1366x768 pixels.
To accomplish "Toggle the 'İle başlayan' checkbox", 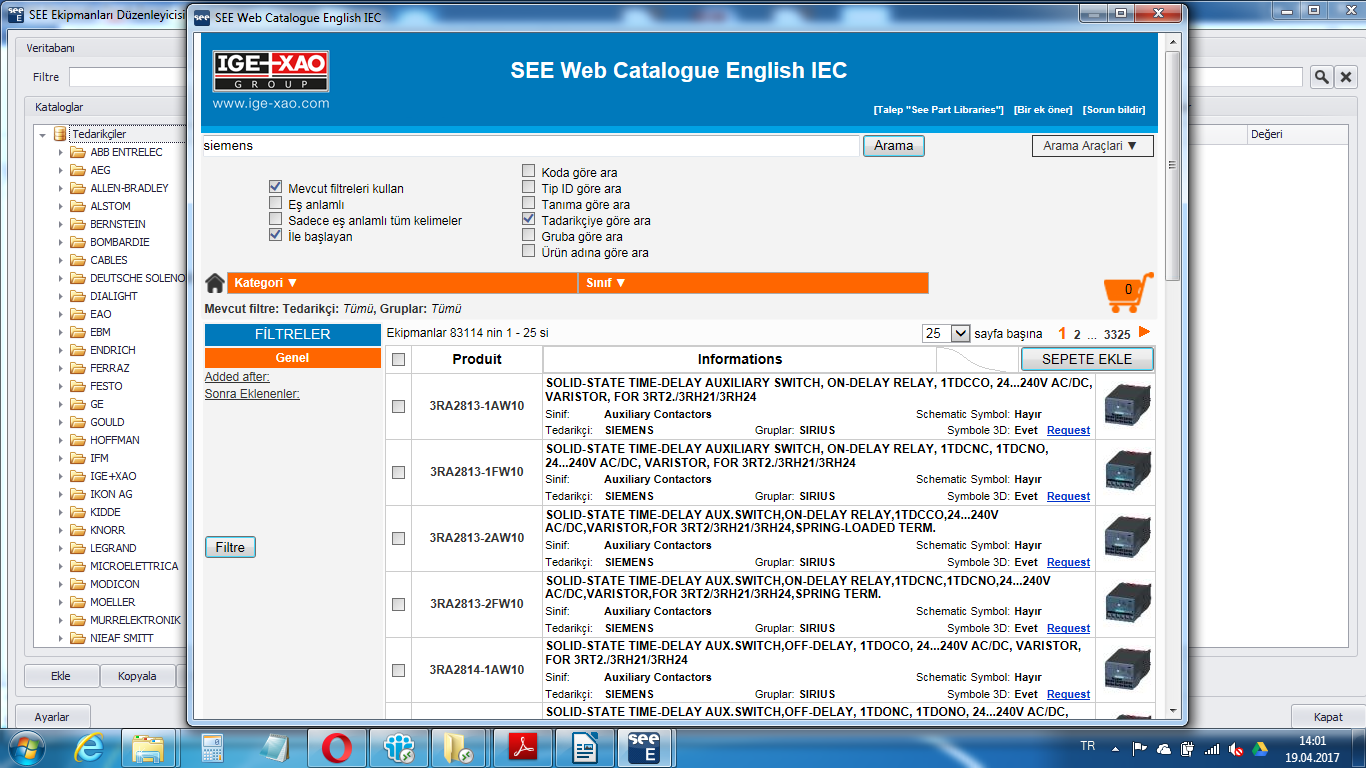I will [x=275, y=236].
